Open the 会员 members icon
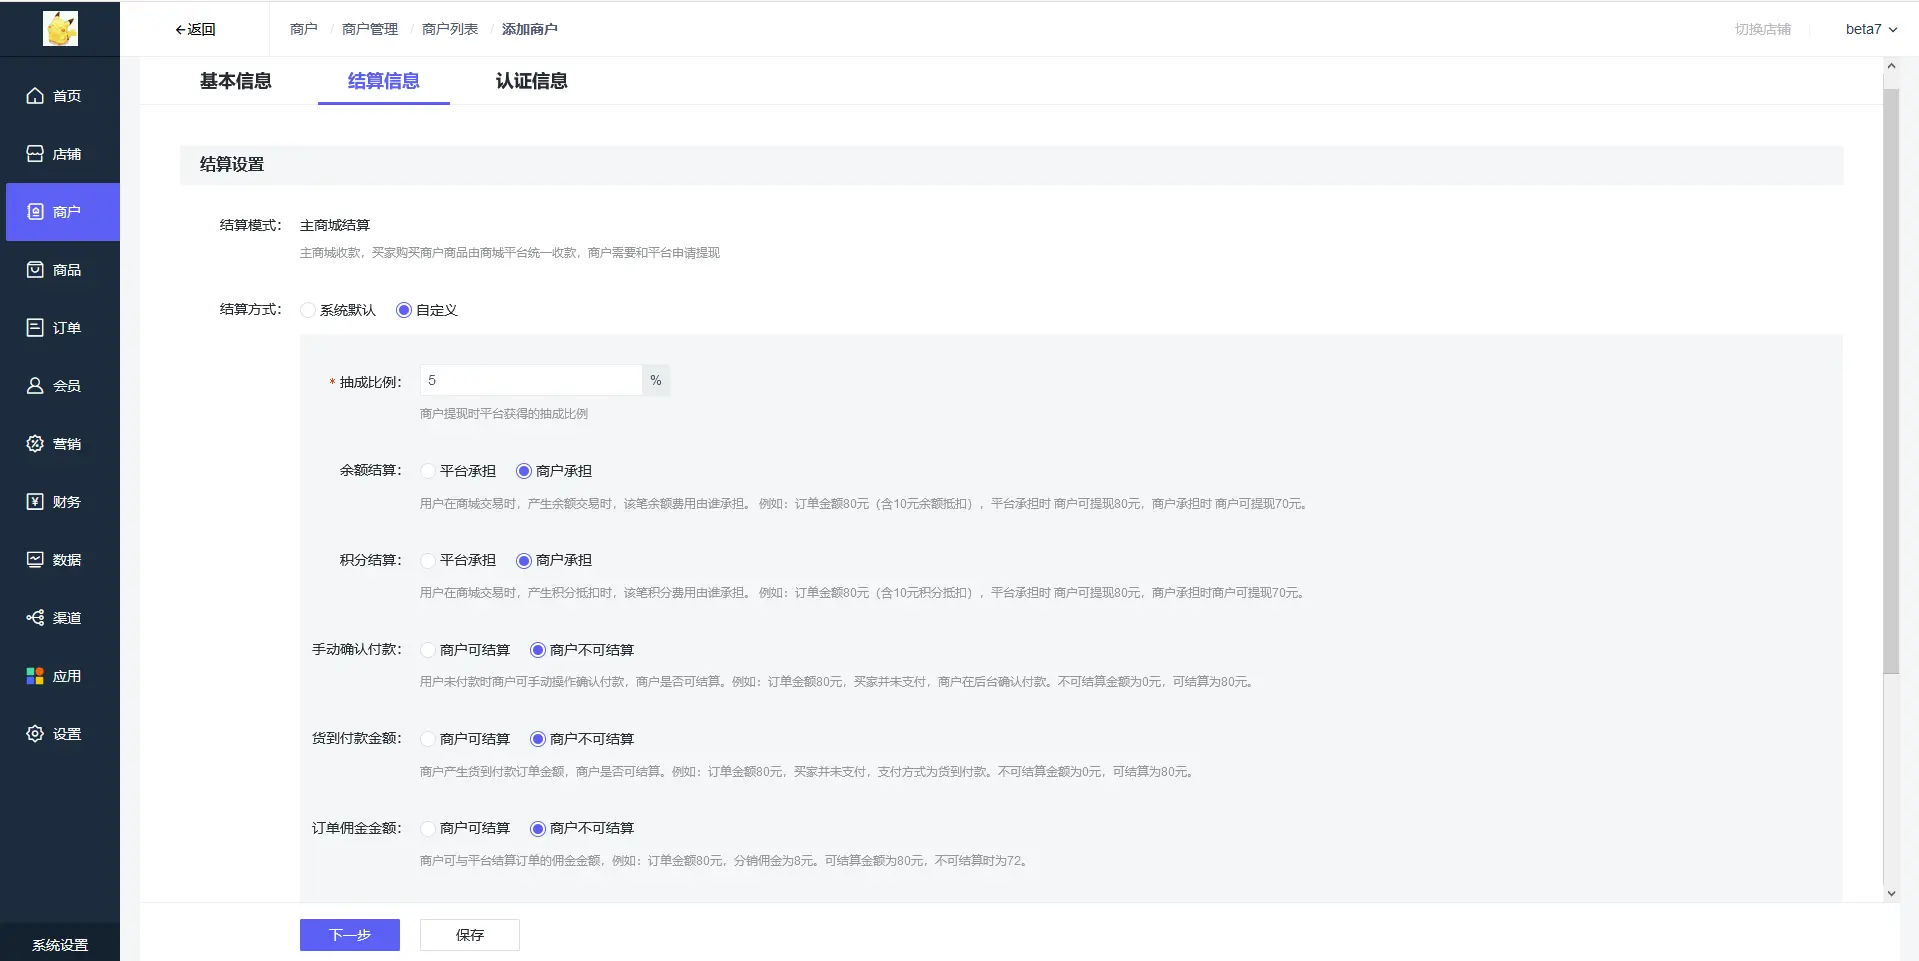 pos(35,386)
